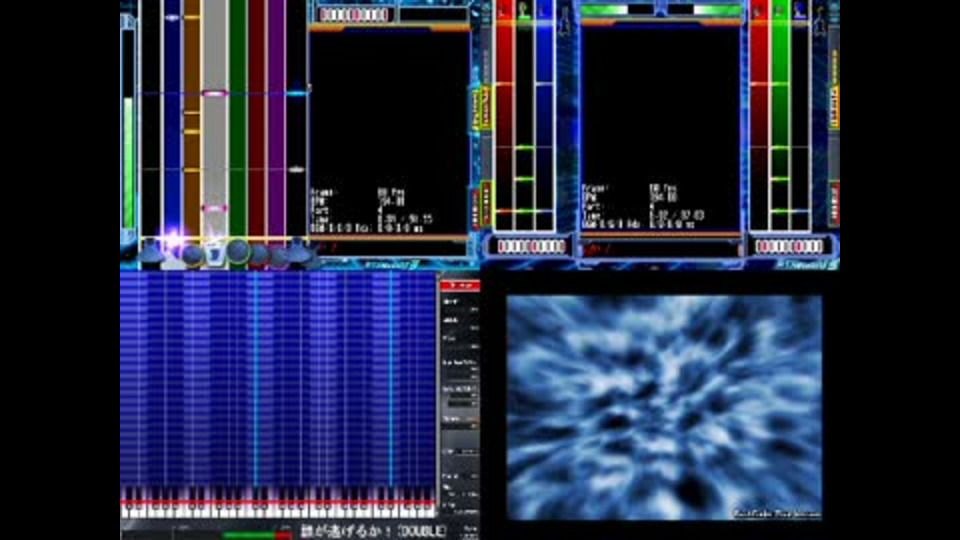Select the 7-key panel's green note lane
The width and height of the screenshot is (960, 540).
(x=238, y=119)
